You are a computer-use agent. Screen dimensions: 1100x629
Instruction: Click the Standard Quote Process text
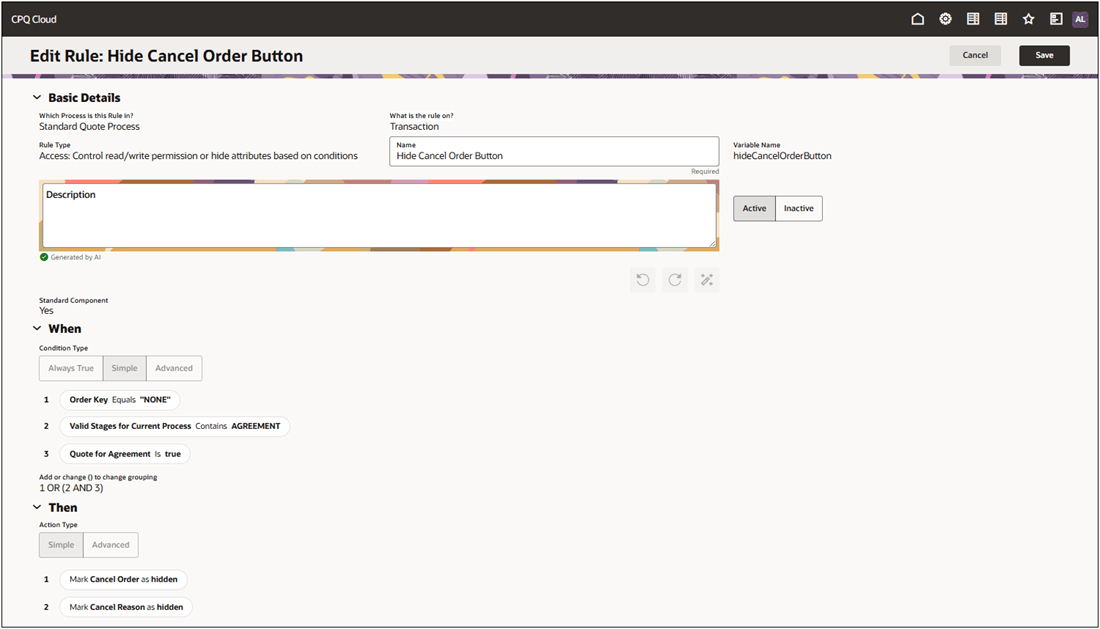pos(89,126)
